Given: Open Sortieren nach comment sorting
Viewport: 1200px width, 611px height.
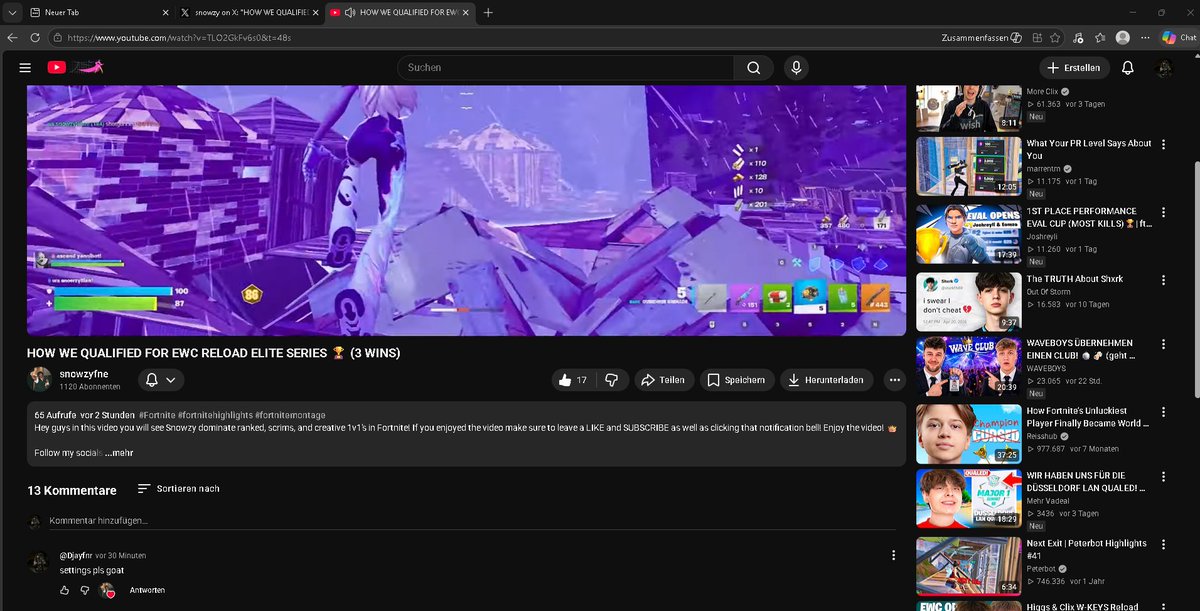Looking at the screenshot, I should click(x=178, y=489).
